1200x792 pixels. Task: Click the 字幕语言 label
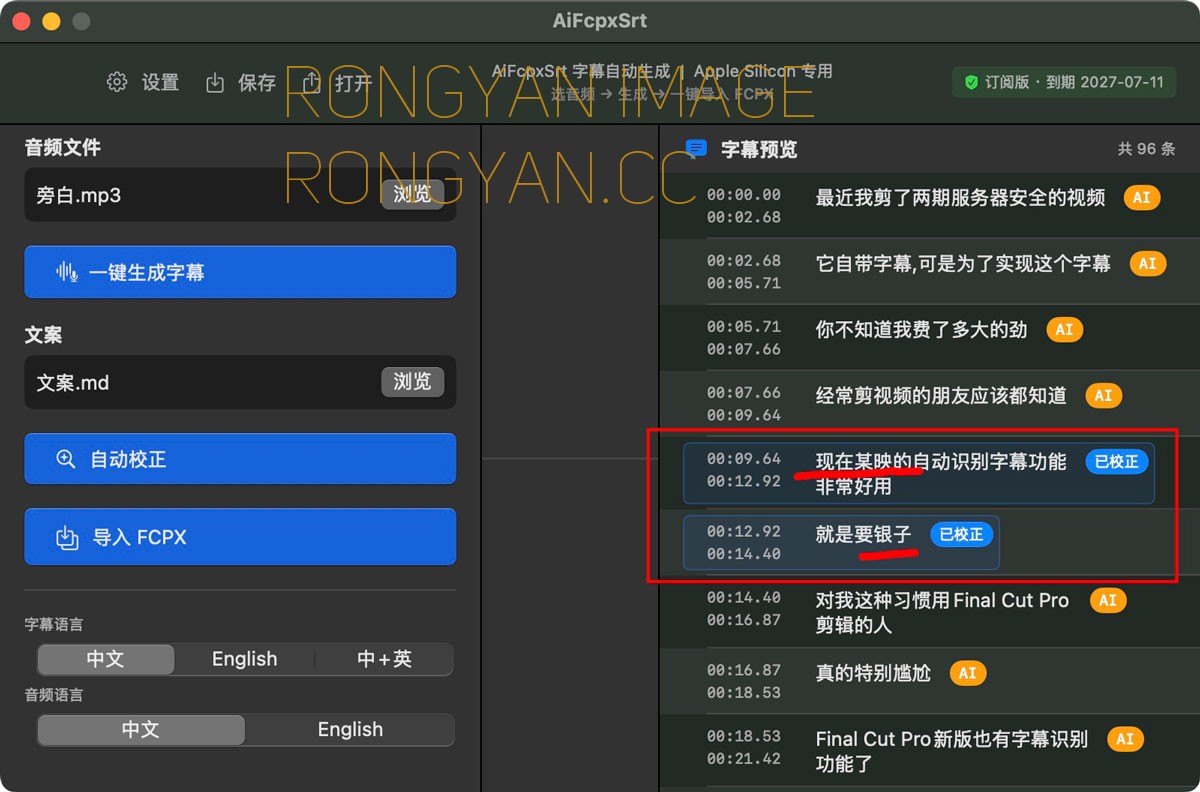54,624
